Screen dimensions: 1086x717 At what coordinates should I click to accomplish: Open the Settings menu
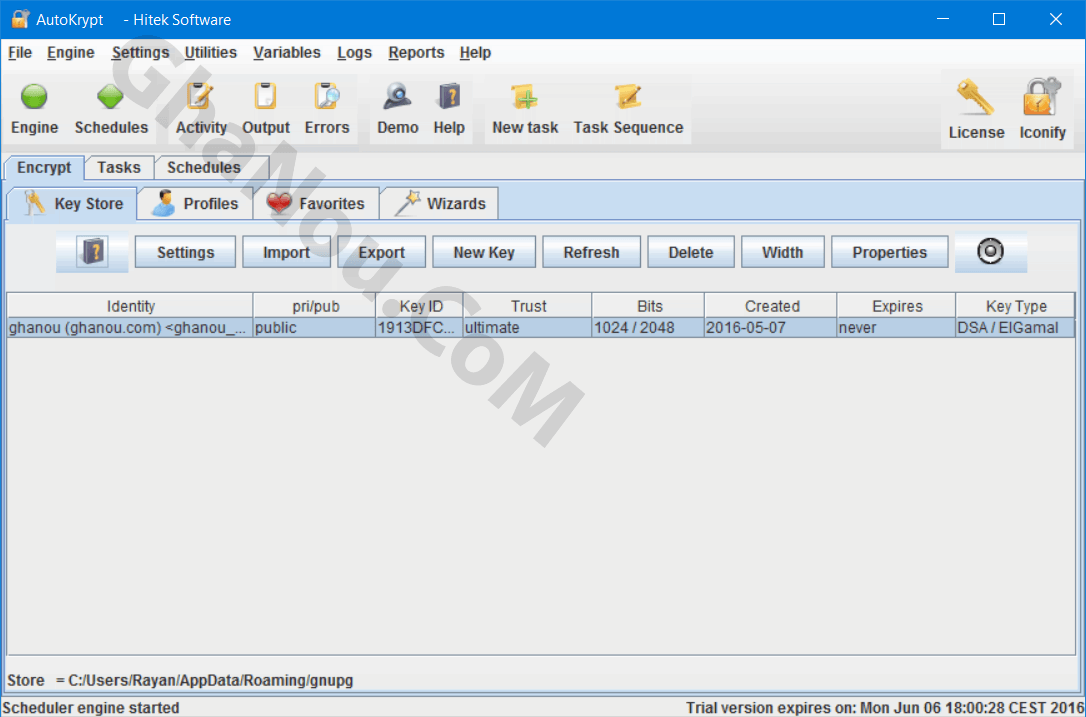click(x=141, y=53)
